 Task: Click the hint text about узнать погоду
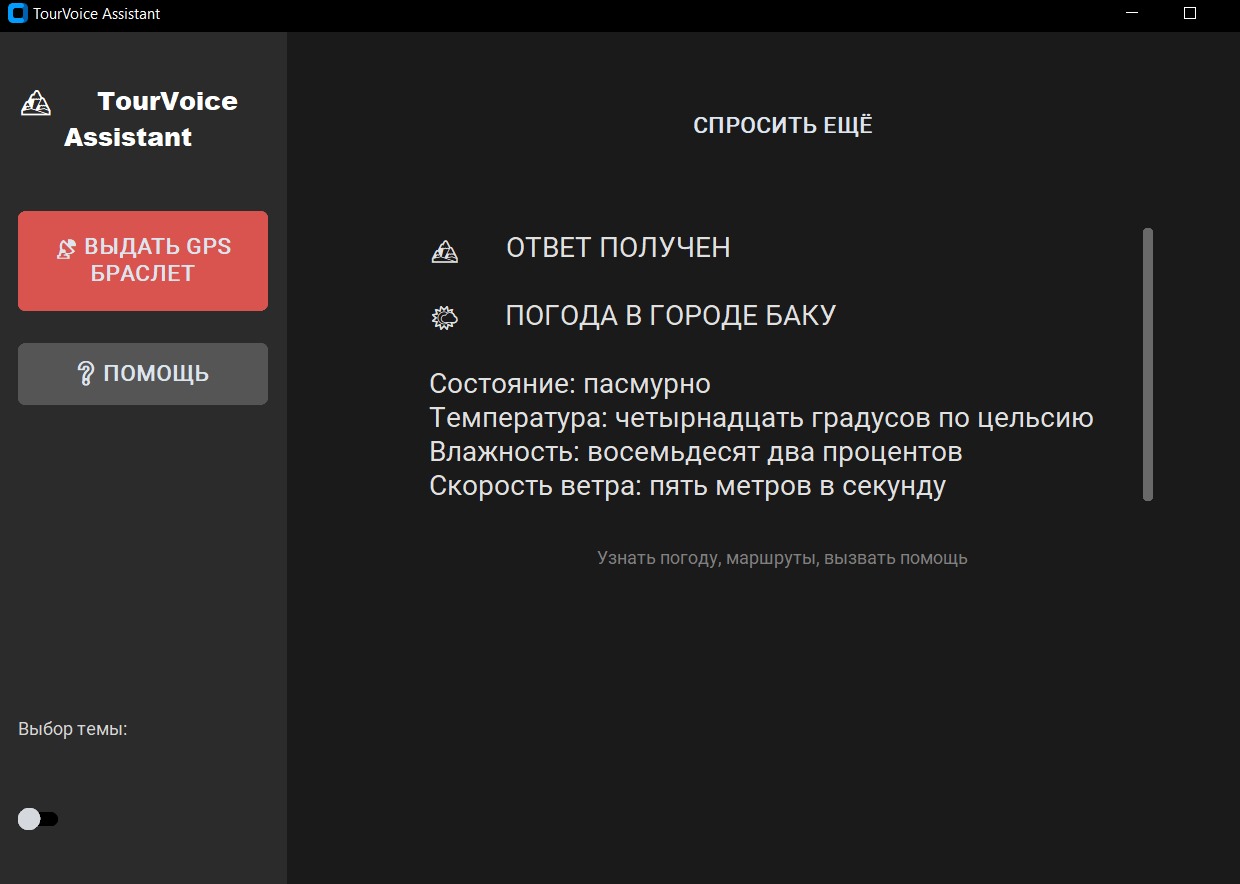pyautogui.click(x=782, y=558)
